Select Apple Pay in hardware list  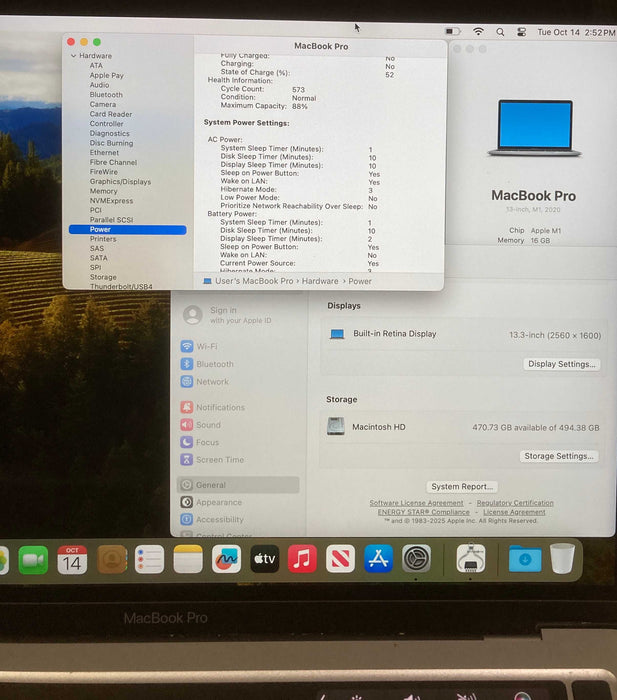point(107,75)
